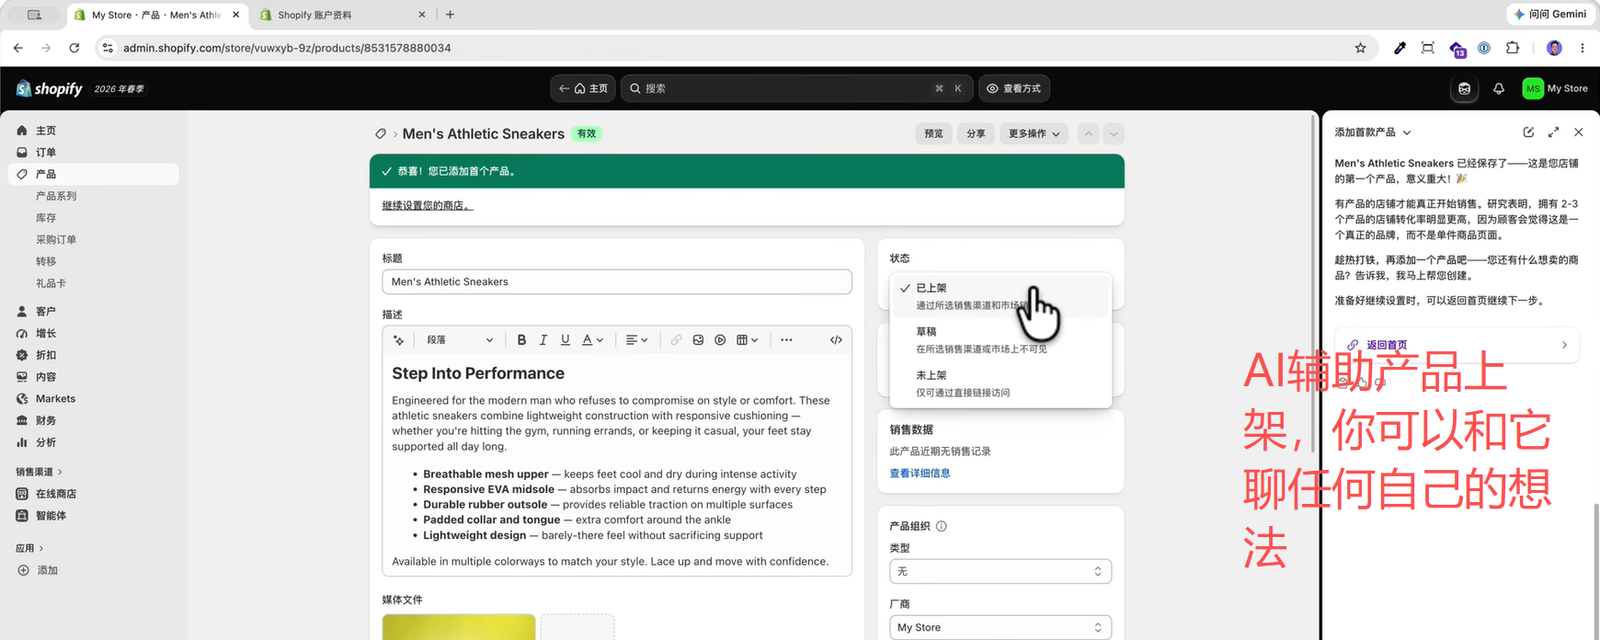Click the 预览 button
This screenshot has height=640, width=1600.
[933, 134]
